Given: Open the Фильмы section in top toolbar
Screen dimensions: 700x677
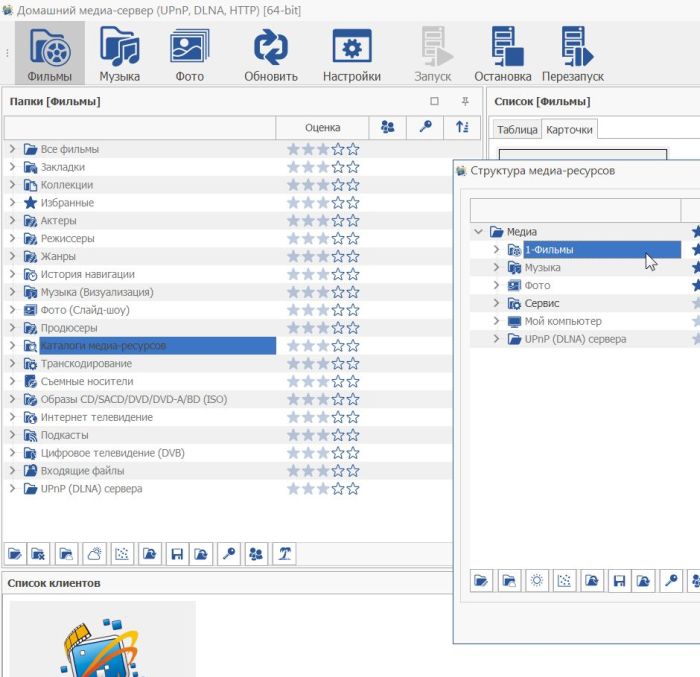Looking at the screenshot, I should pyautogui.click(x=49, y=56).
